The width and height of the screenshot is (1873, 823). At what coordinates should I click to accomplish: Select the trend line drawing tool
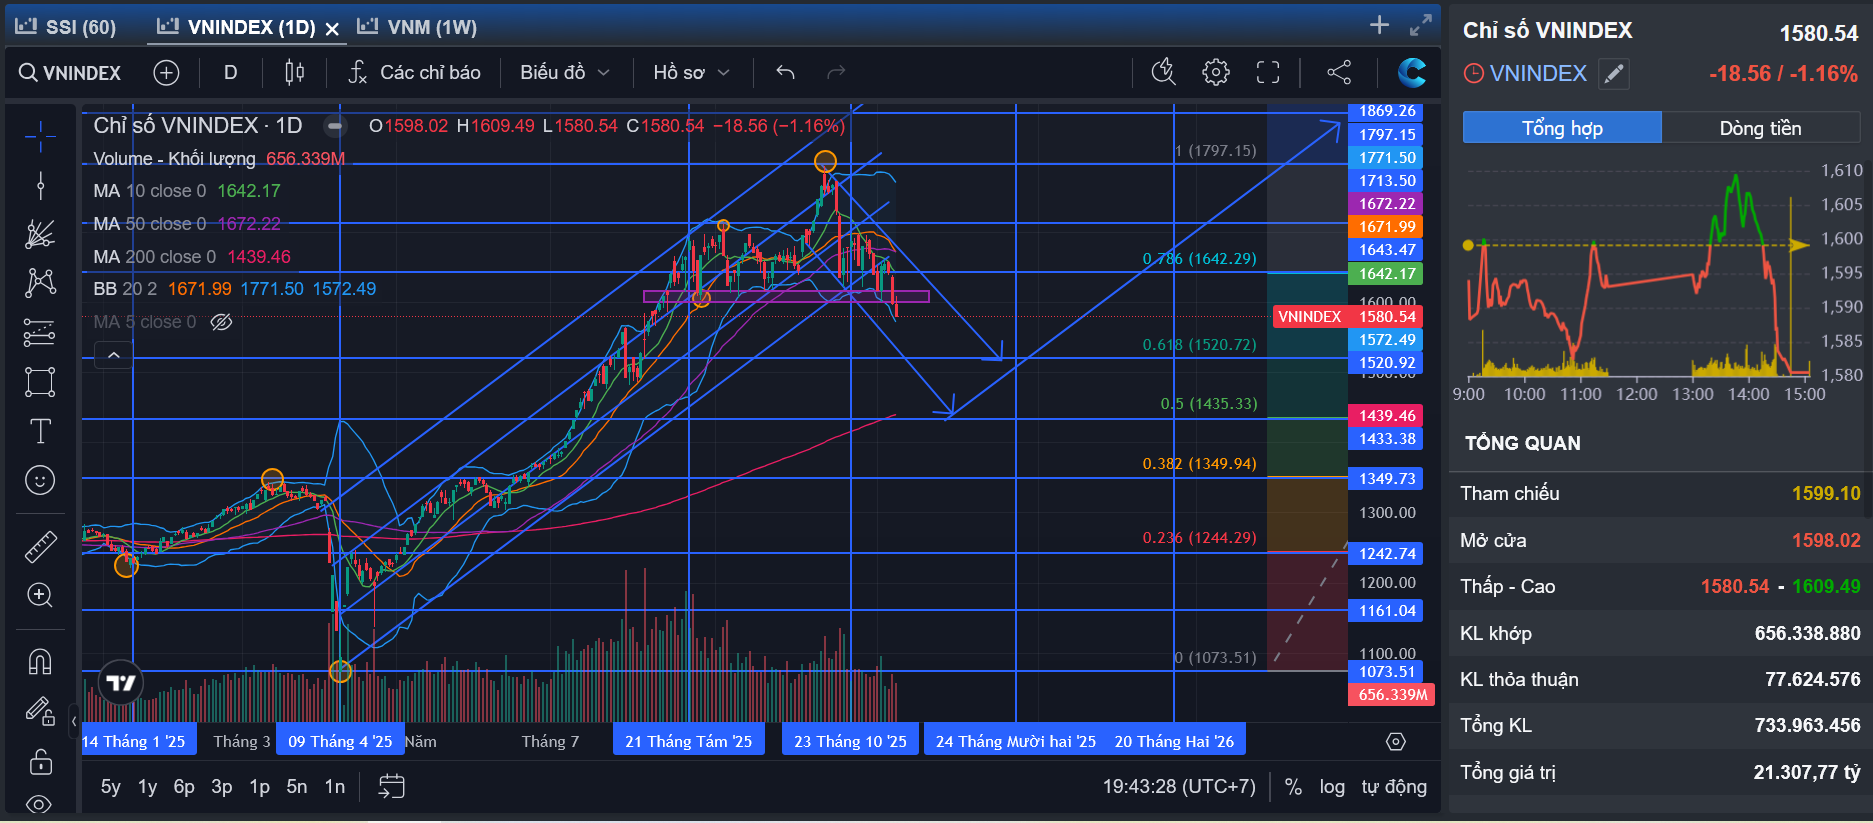point(40,185)
